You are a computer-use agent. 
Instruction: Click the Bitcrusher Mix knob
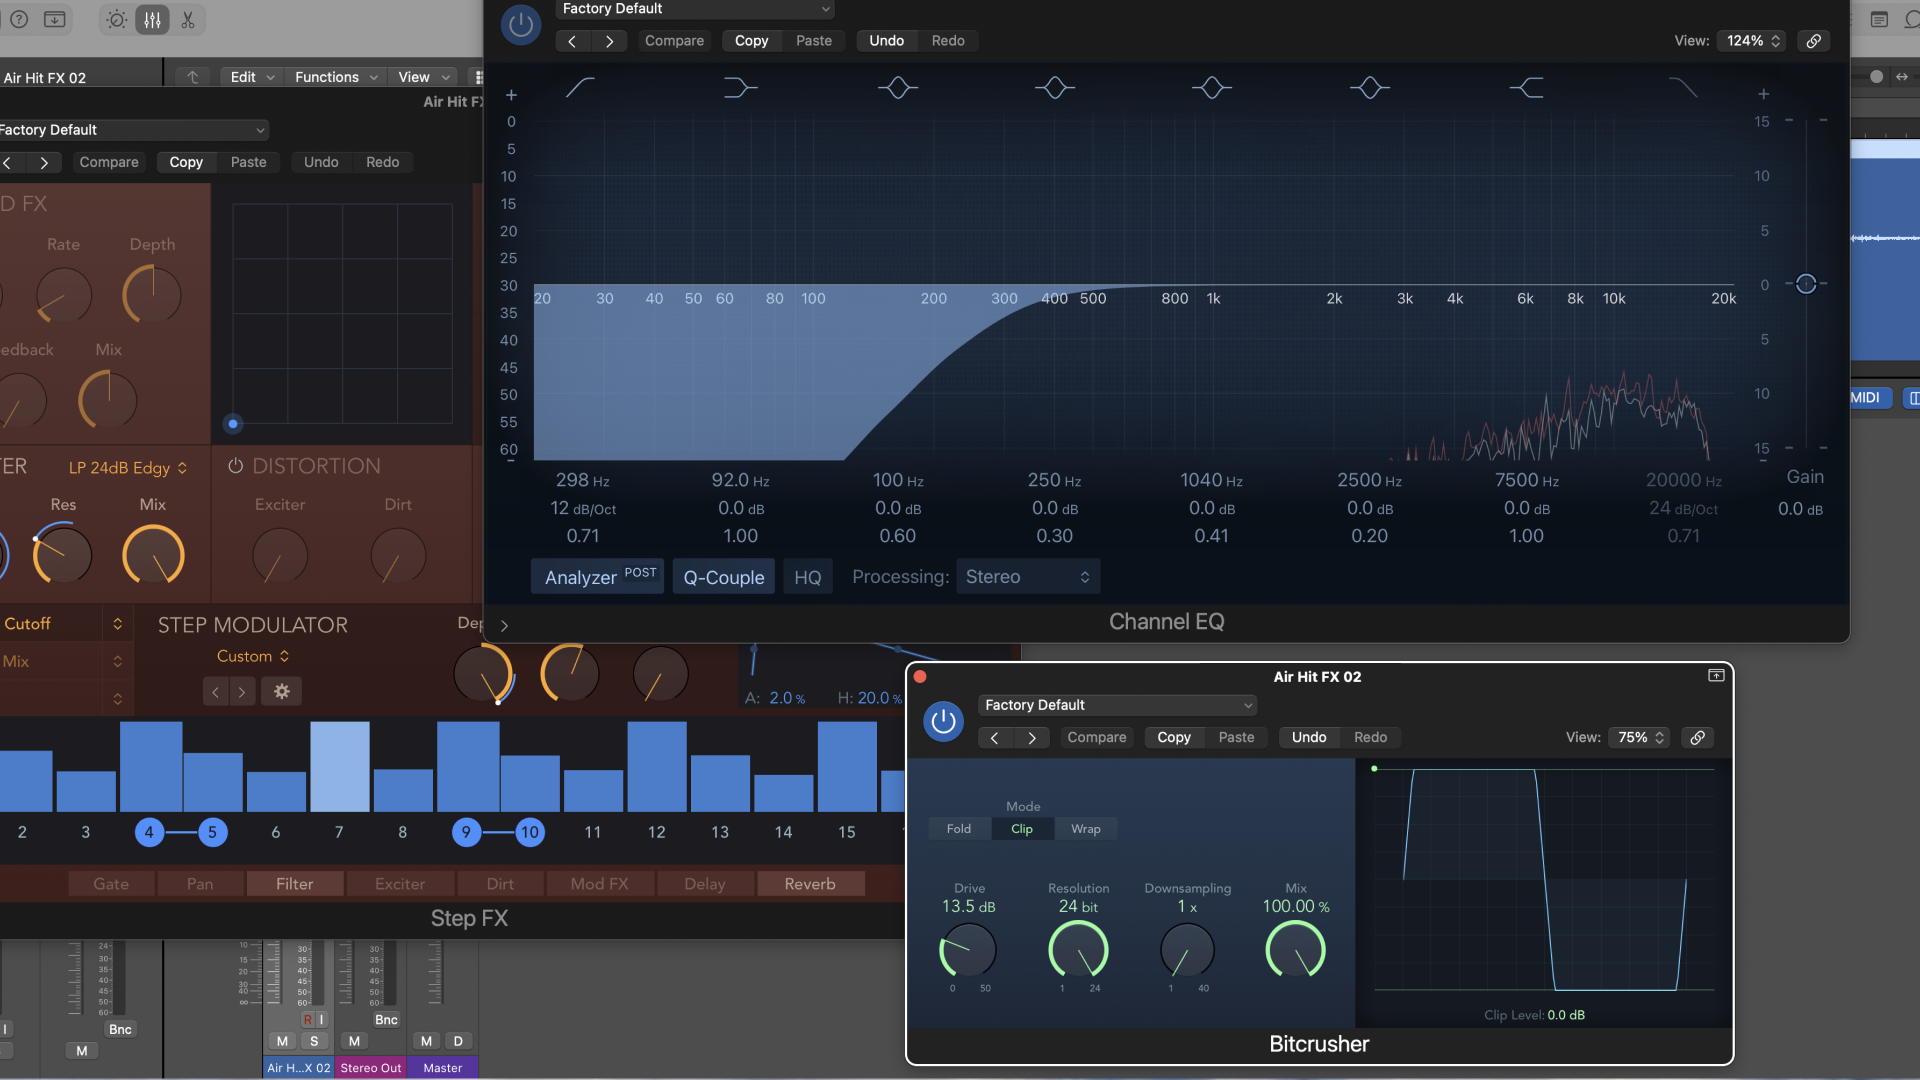pyautogui.click(x=1295, y=950)
